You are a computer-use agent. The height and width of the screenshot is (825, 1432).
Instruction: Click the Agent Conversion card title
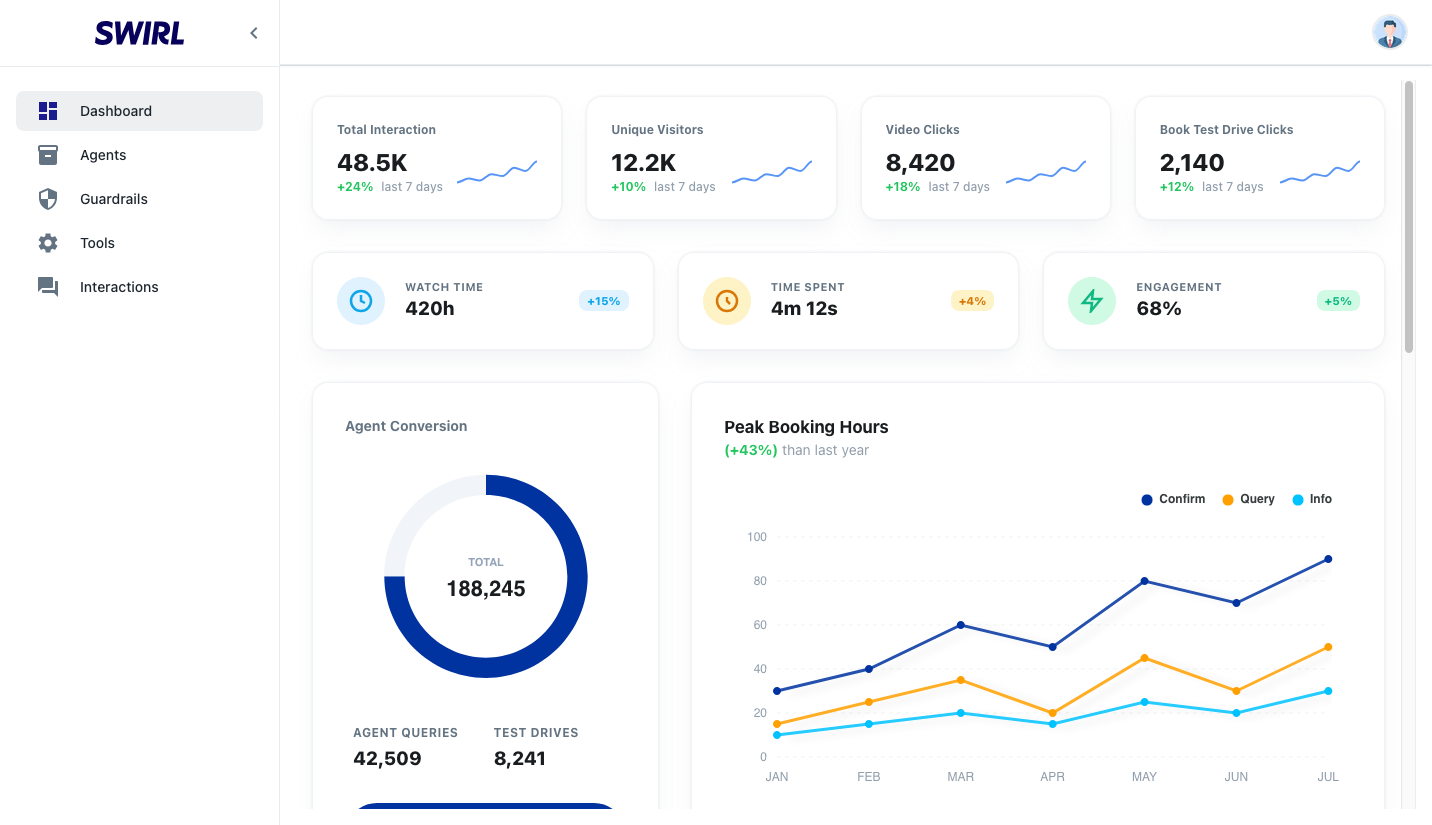pos(406,426)
